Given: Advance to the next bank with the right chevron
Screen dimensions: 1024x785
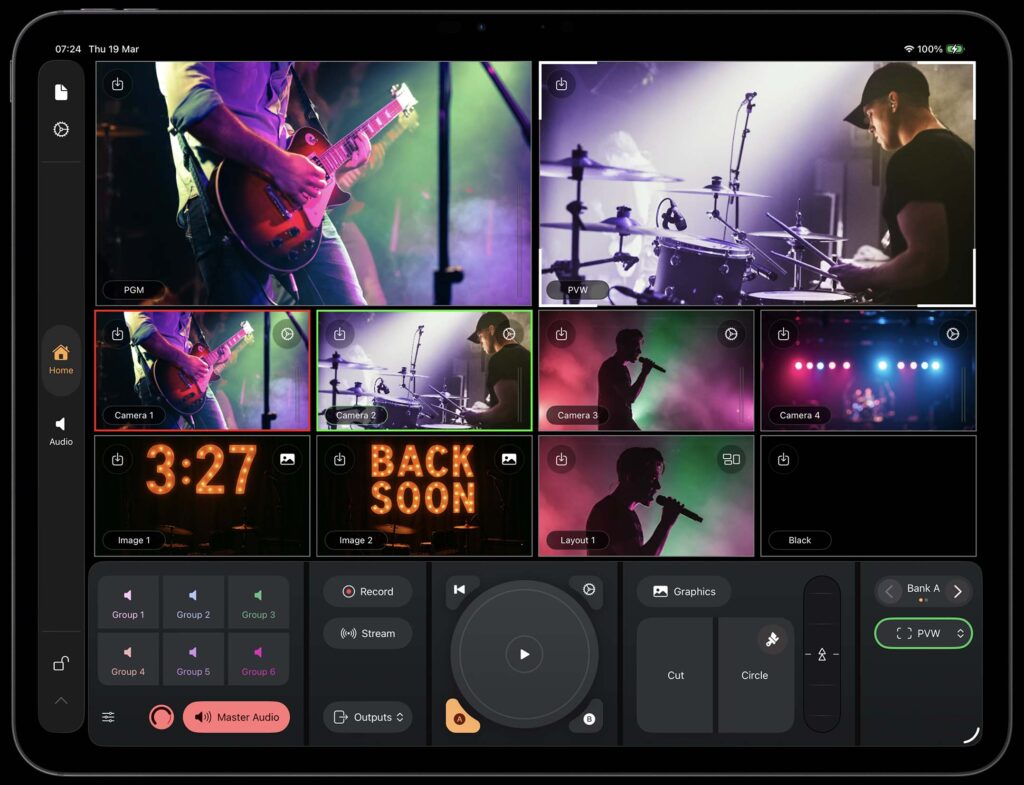Looking at the screenshot, I should click(957, 591).
